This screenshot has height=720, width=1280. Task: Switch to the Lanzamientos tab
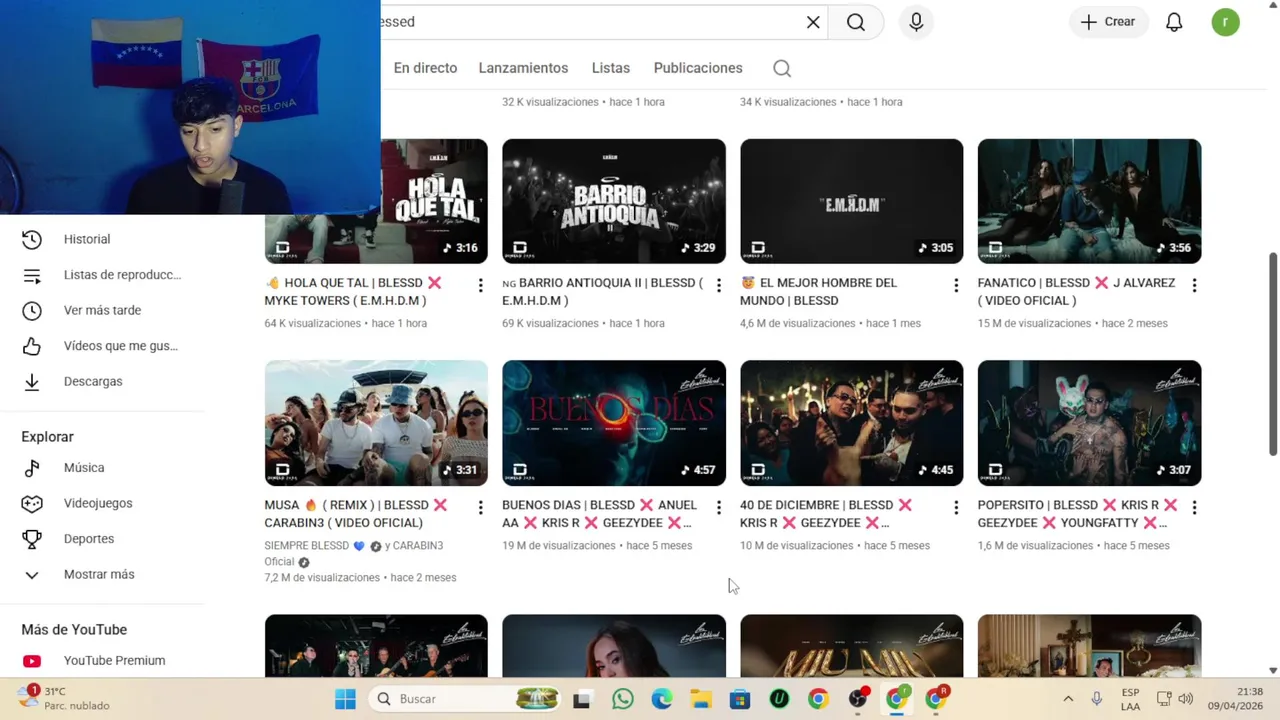(523, 68)
